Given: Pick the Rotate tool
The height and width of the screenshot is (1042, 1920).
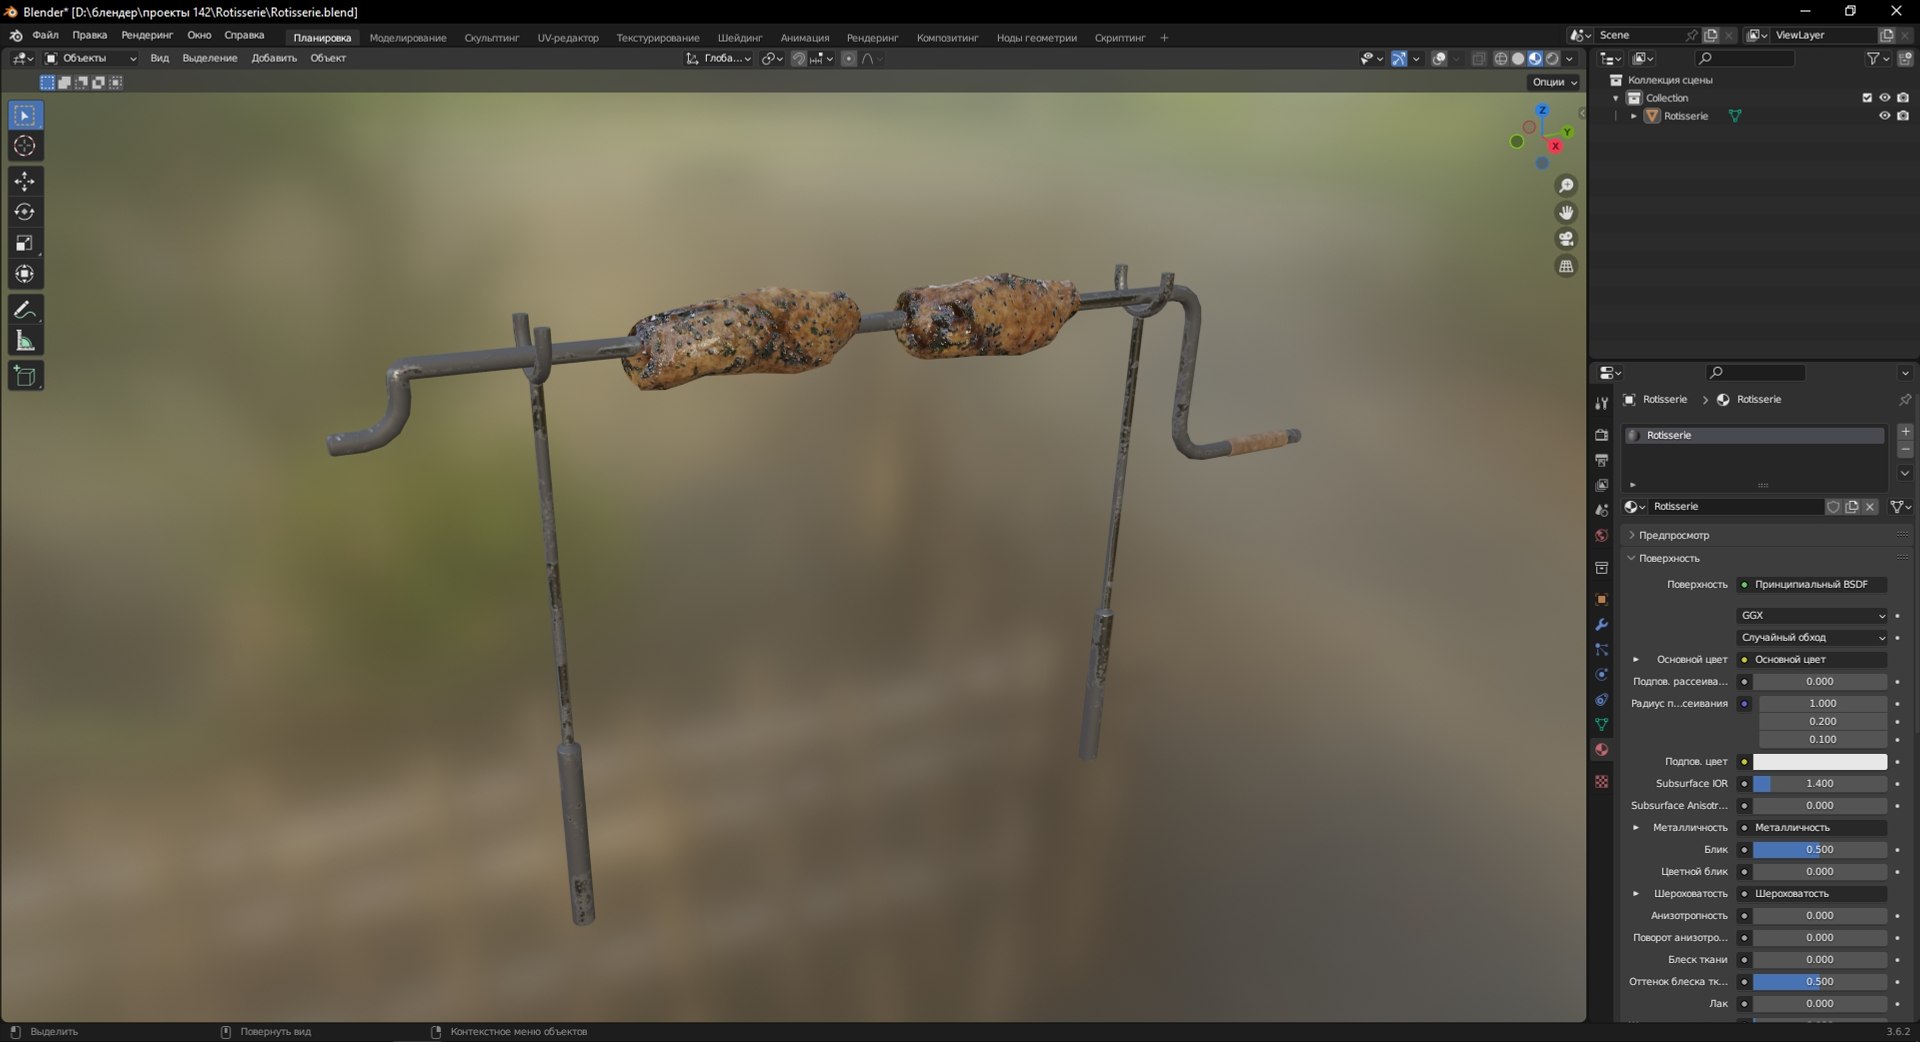Looking at the screenshot, I should (25, 212).
